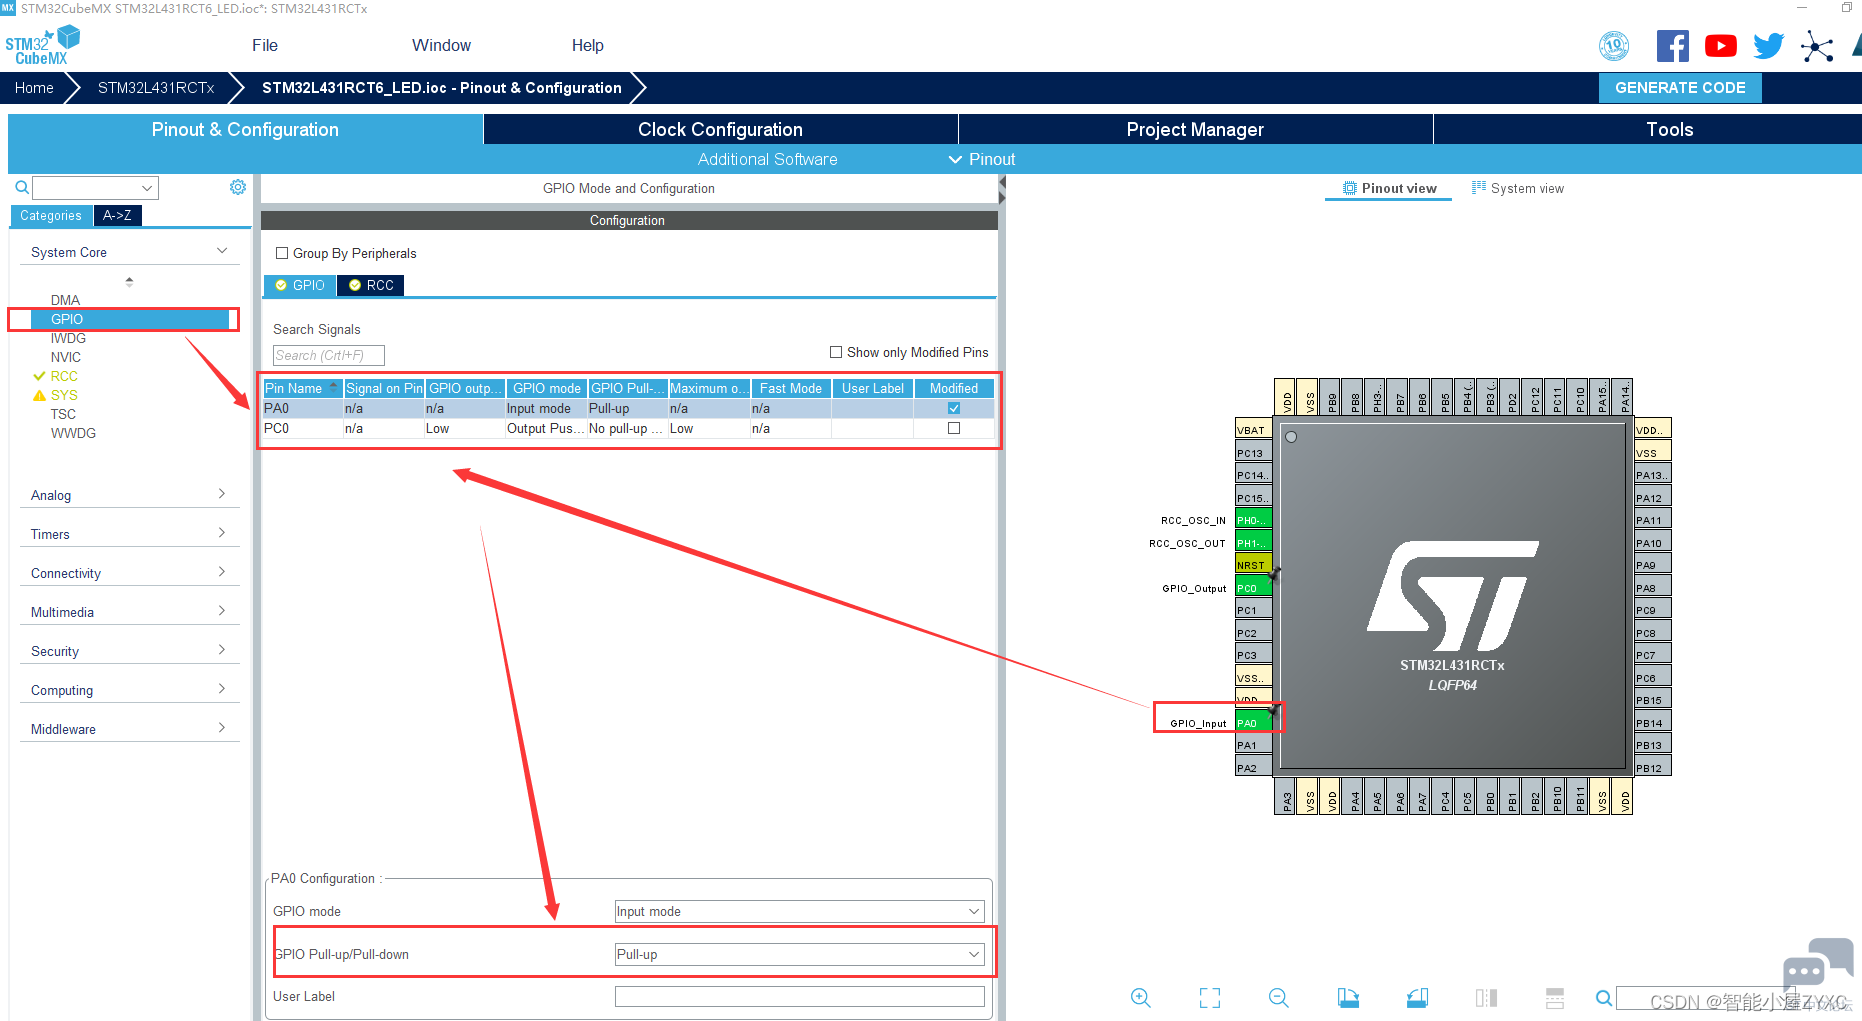Open the Pinout dropdown menu

tap(982, 159)
